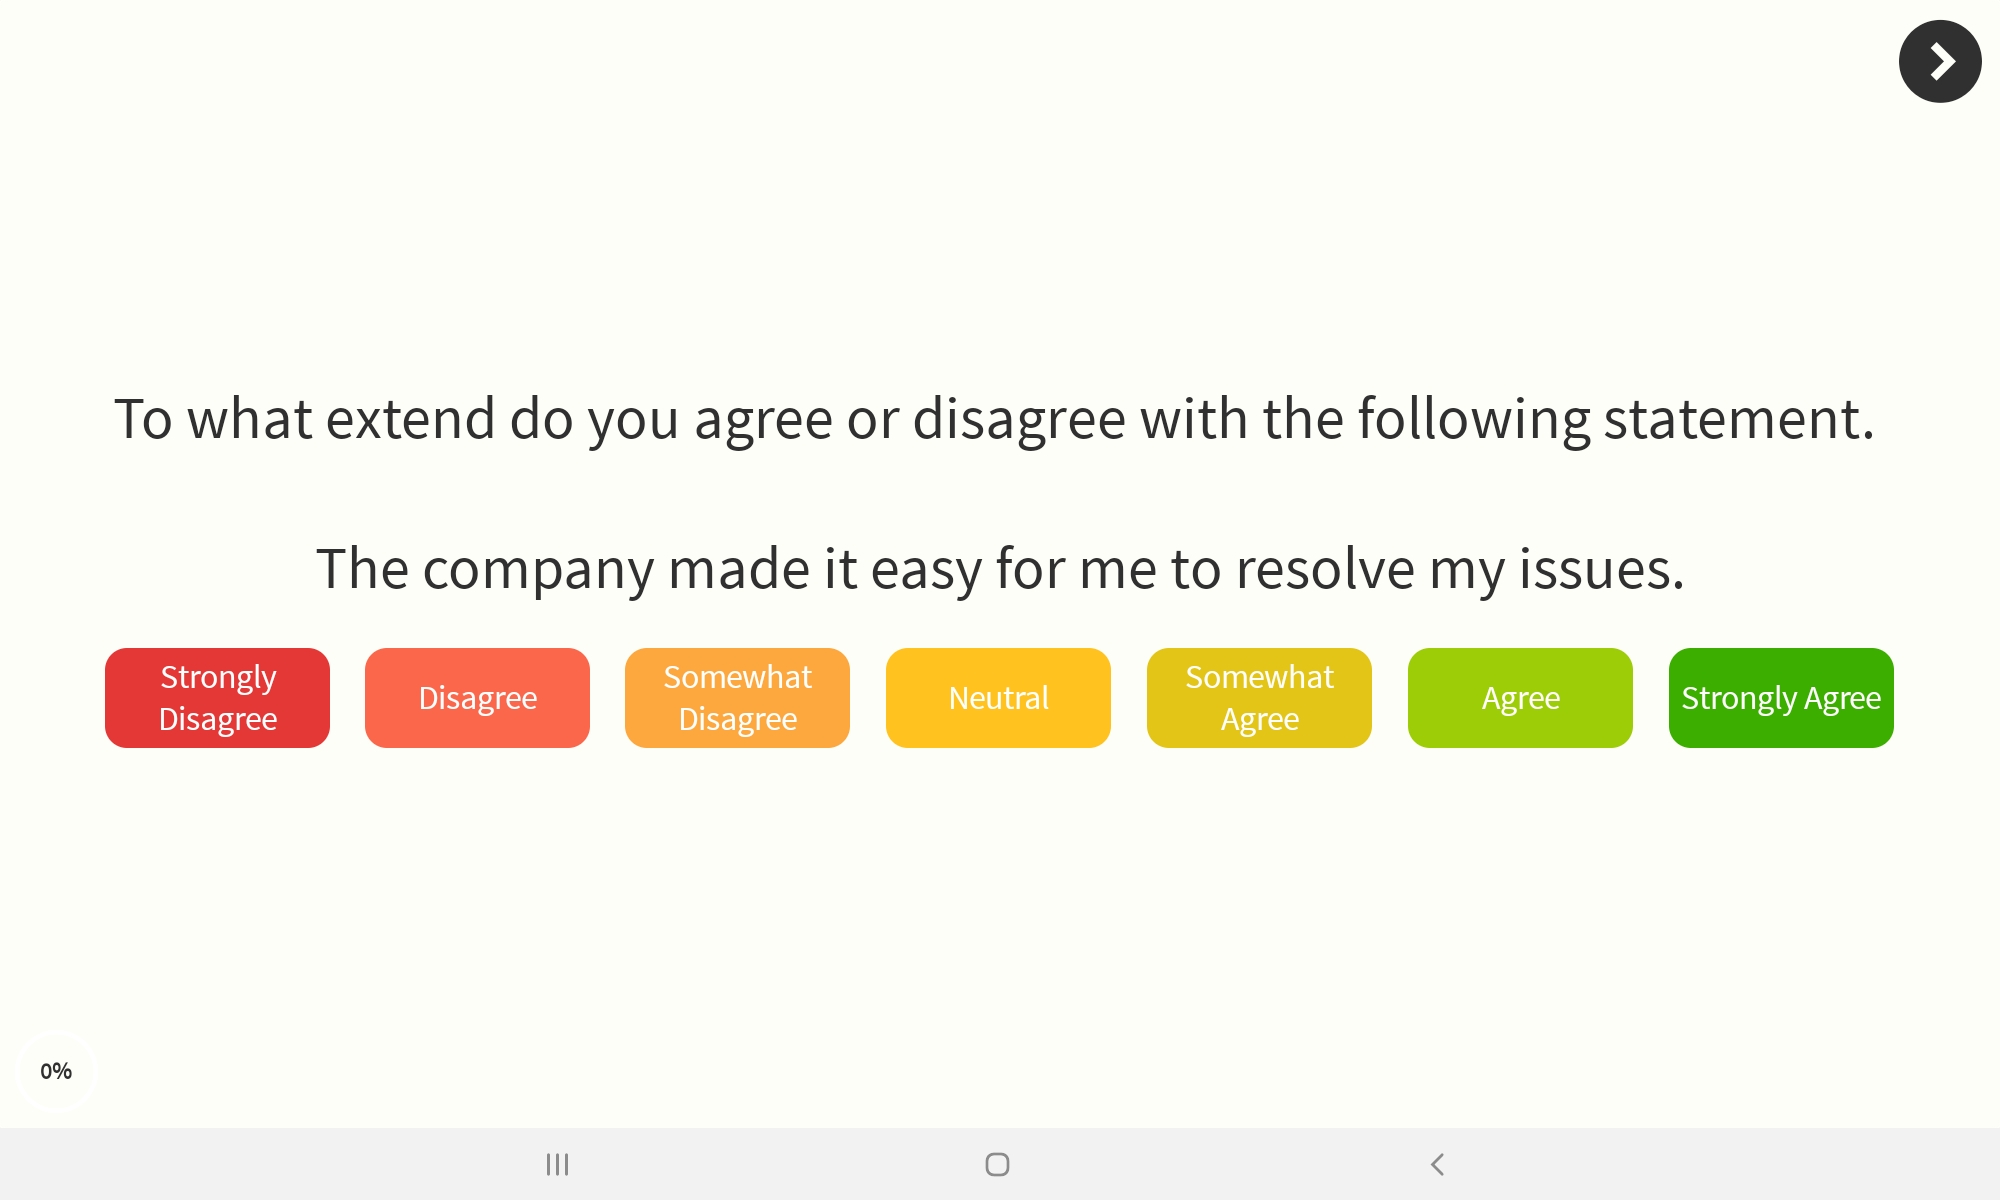Click the Somewhat Disagree option

point(737,697)
